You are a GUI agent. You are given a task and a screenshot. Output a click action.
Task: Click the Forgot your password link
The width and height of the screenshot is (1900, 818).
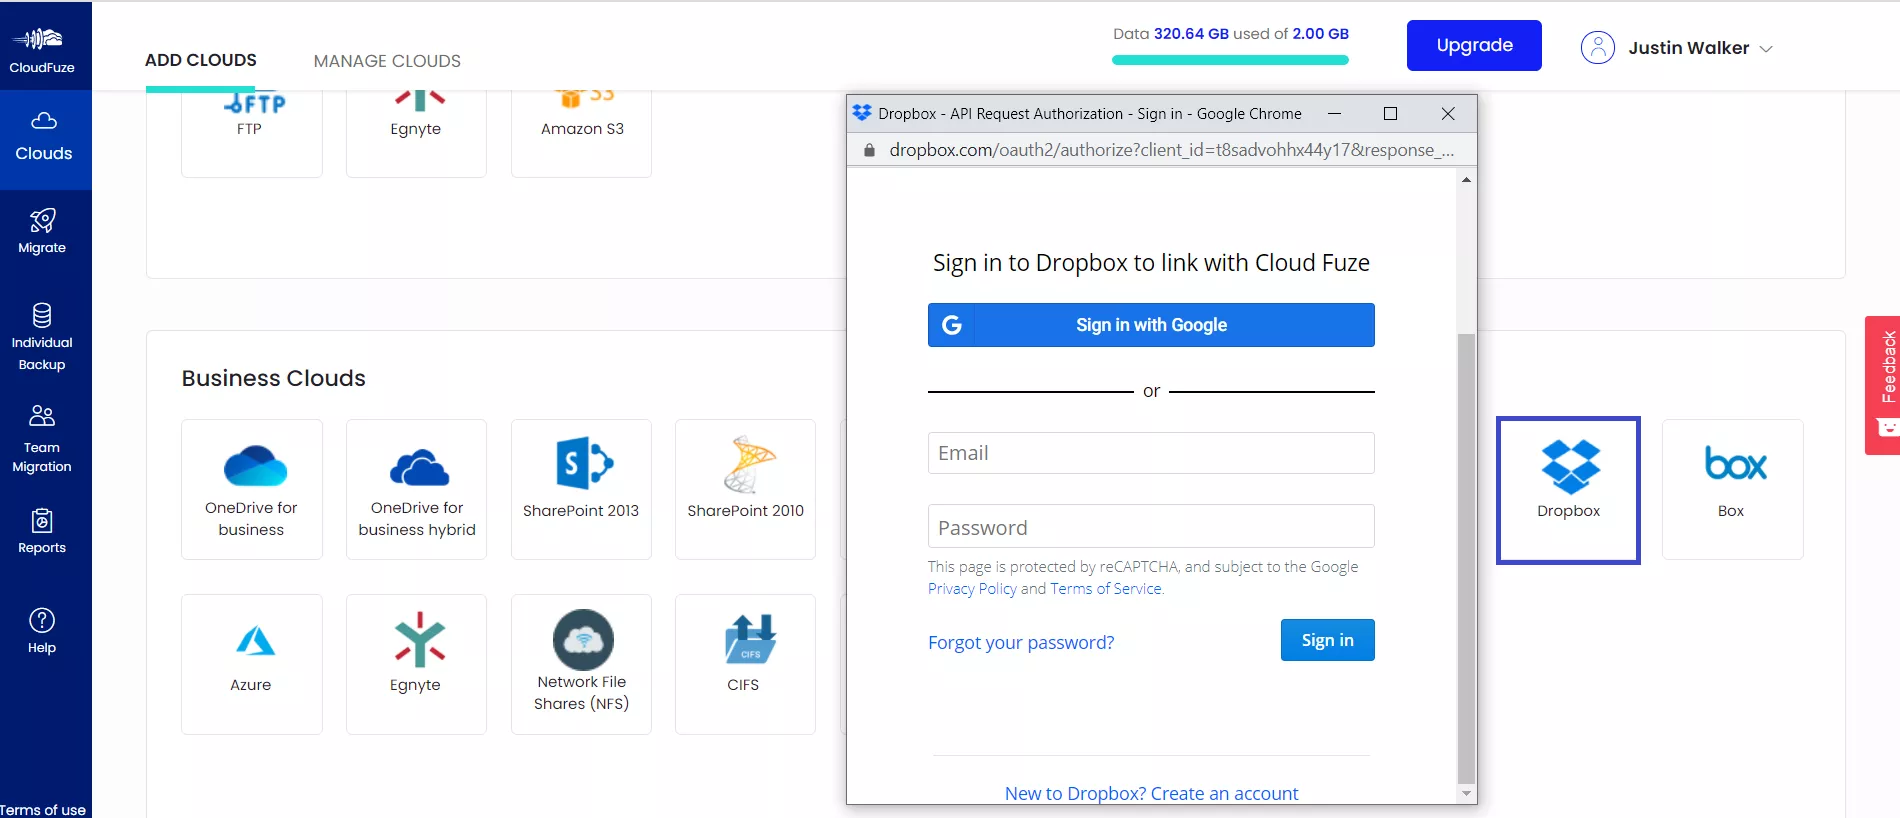pyautogui.click(x=1020, y=642)
